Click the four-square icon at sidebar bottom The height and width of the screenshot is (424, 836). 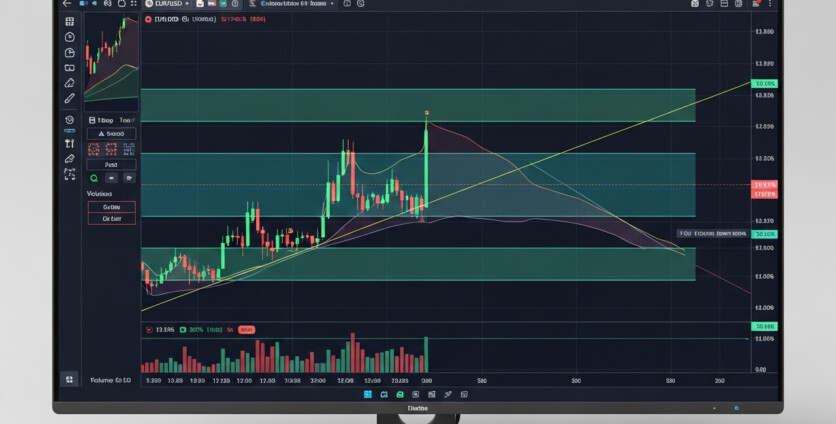coord(69,379)
